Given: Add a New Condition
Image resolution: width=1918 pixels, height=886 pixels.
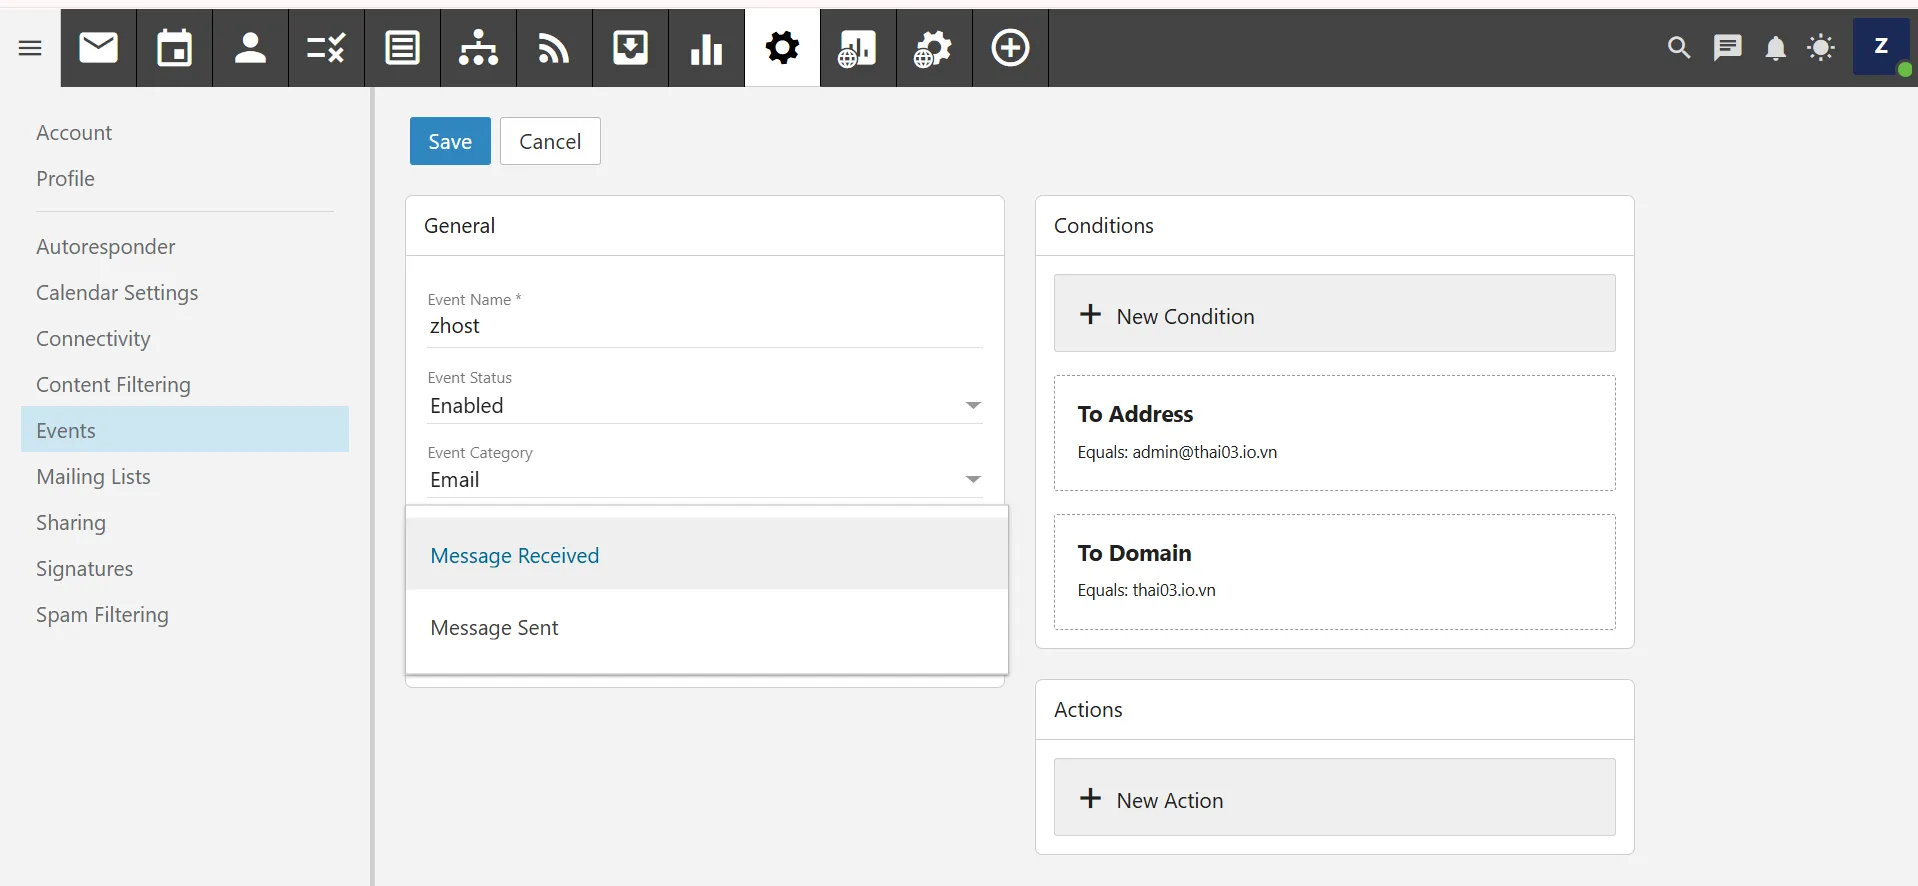Looking at the screenshot, I should click(x=1333, y=314).
